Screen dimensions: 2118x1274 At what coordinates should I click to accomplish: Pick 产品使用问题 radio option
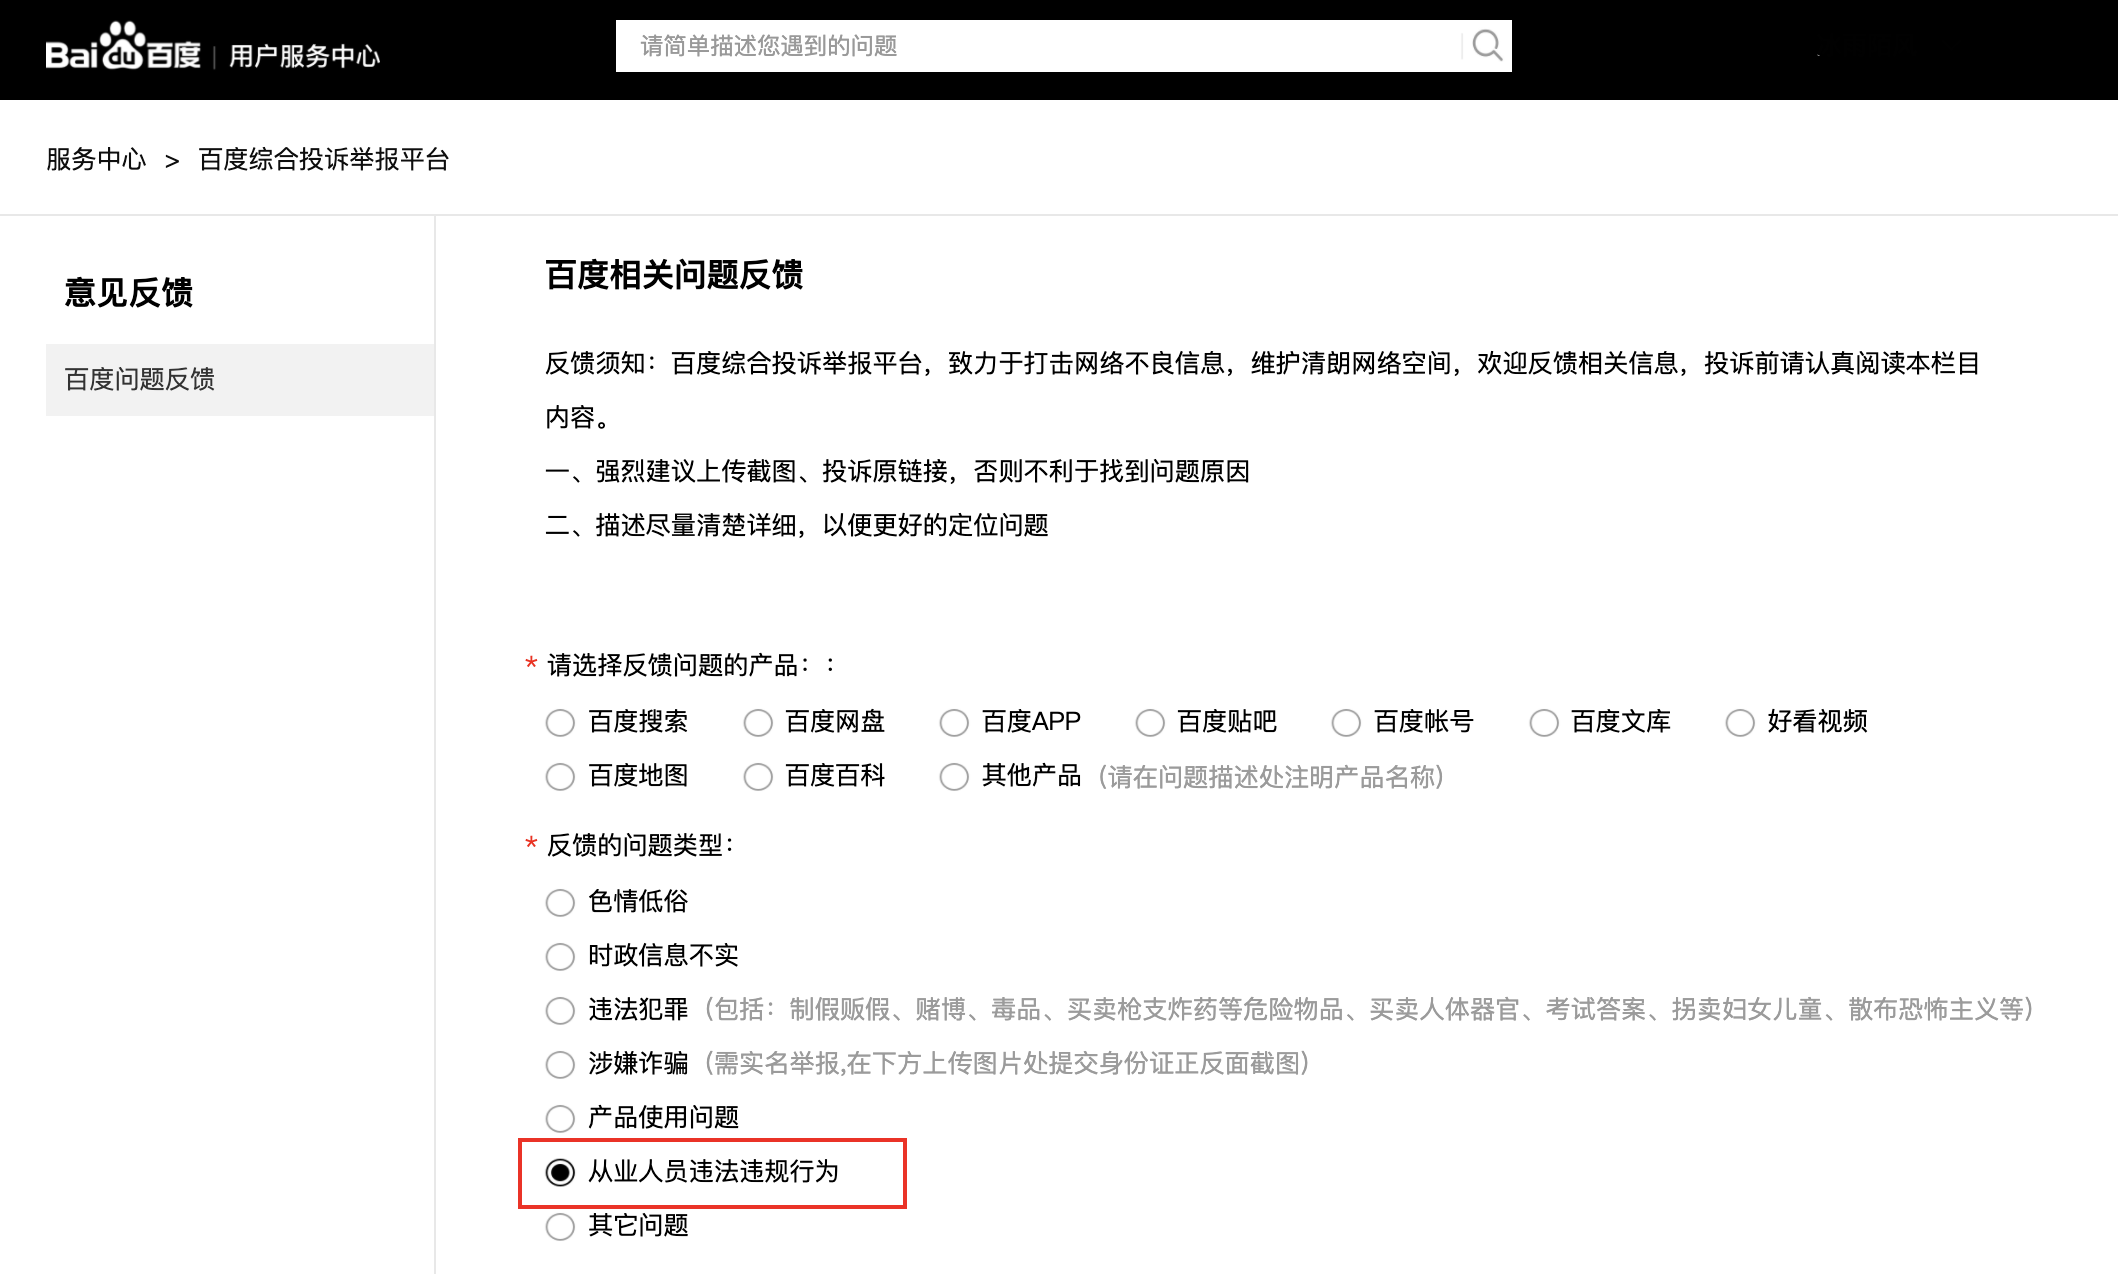(560, 1118)
